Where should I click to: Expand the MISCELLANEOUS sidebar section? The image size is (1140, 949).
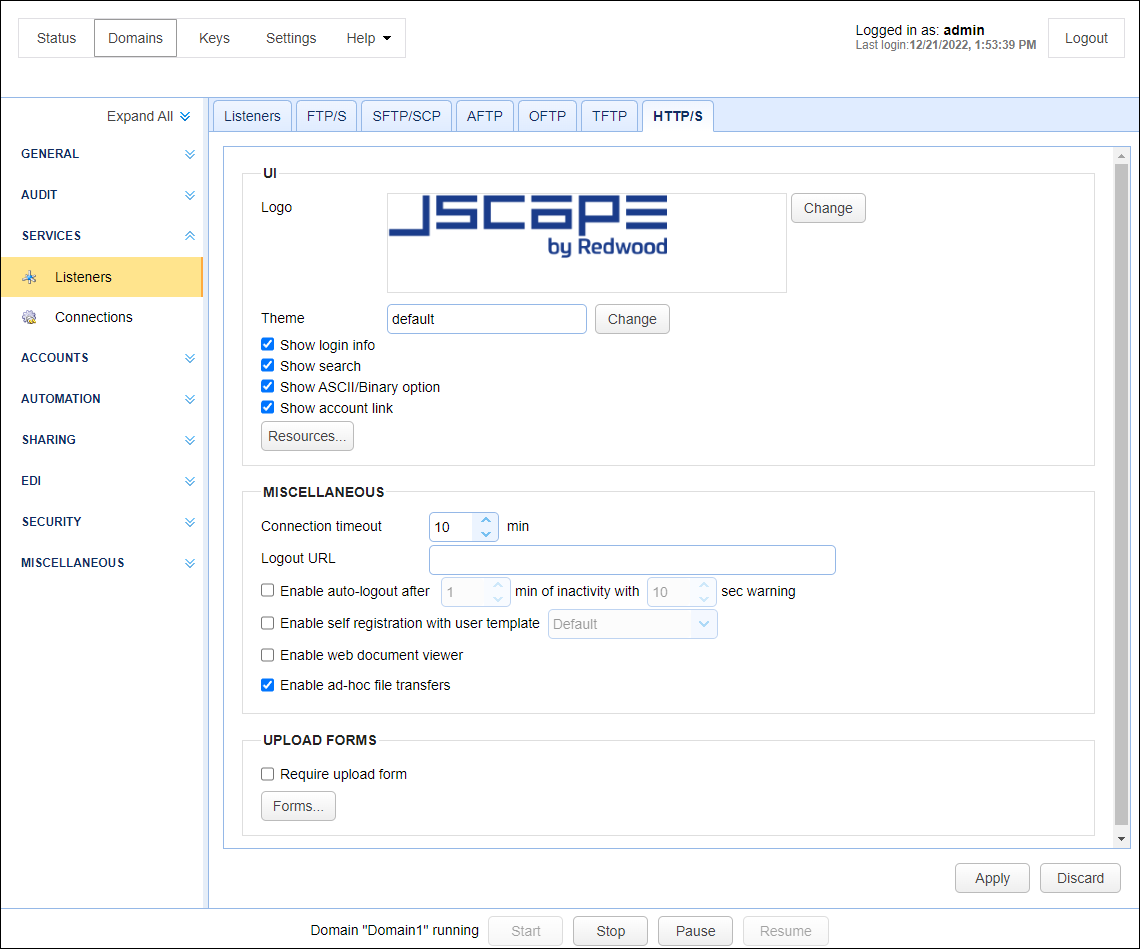(190, 563)
